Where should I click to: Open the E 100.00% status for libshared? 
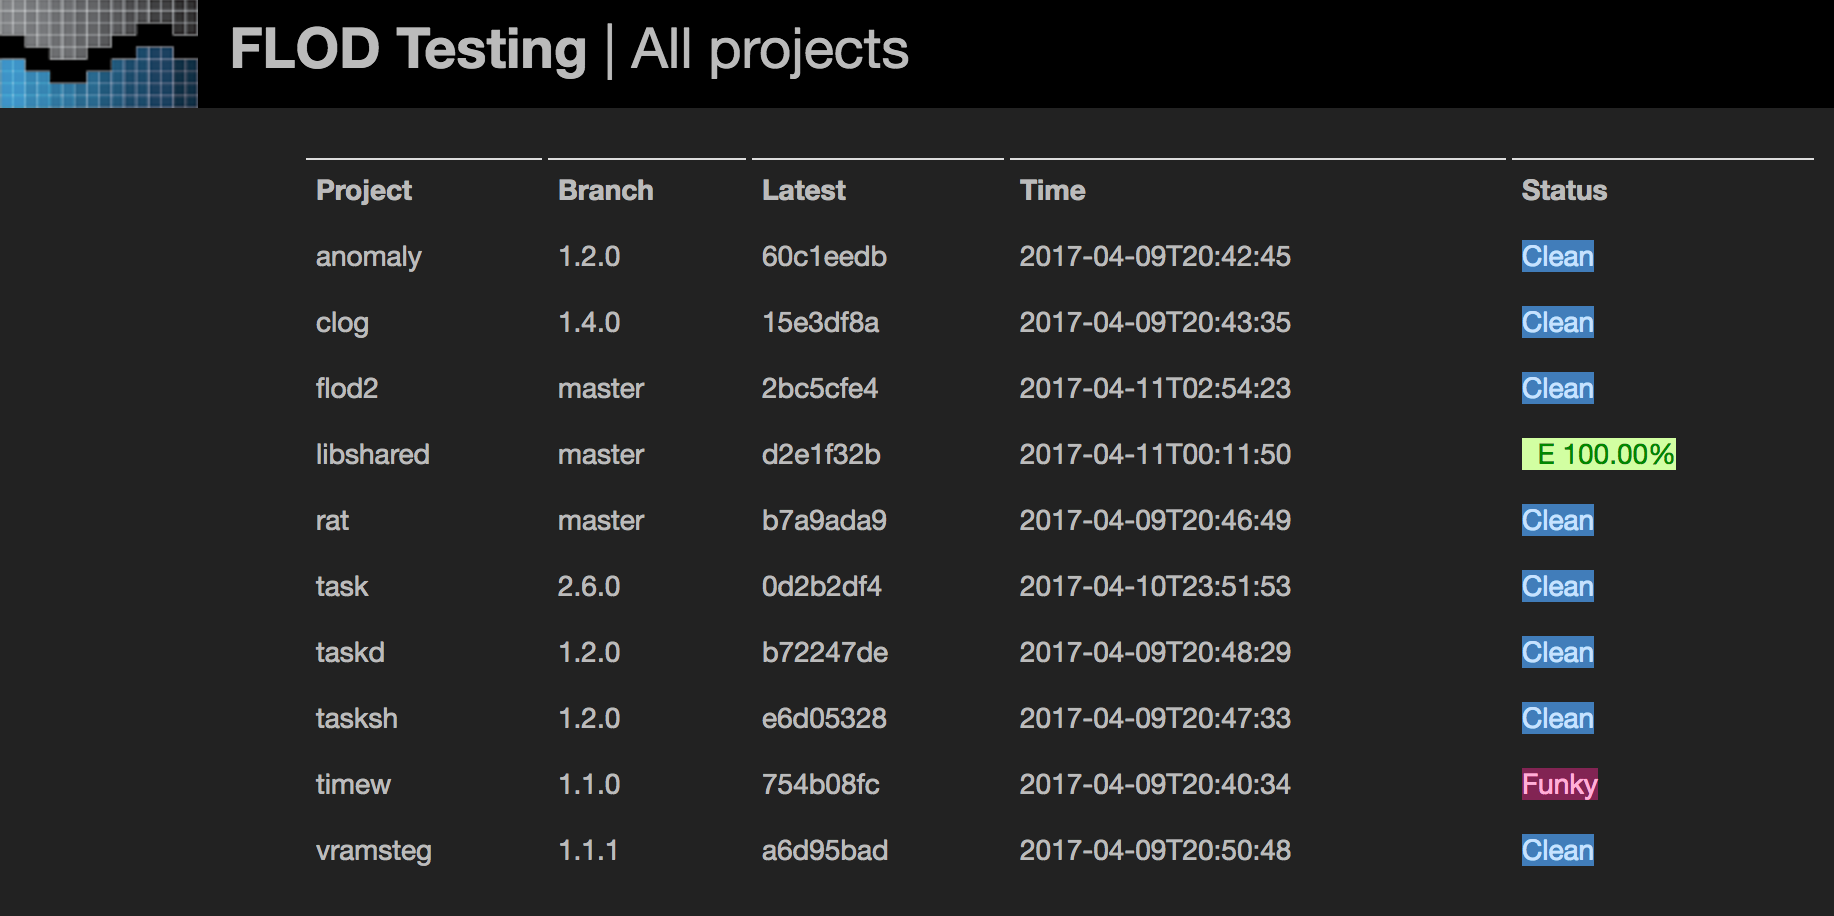(x=1598, y=454)
